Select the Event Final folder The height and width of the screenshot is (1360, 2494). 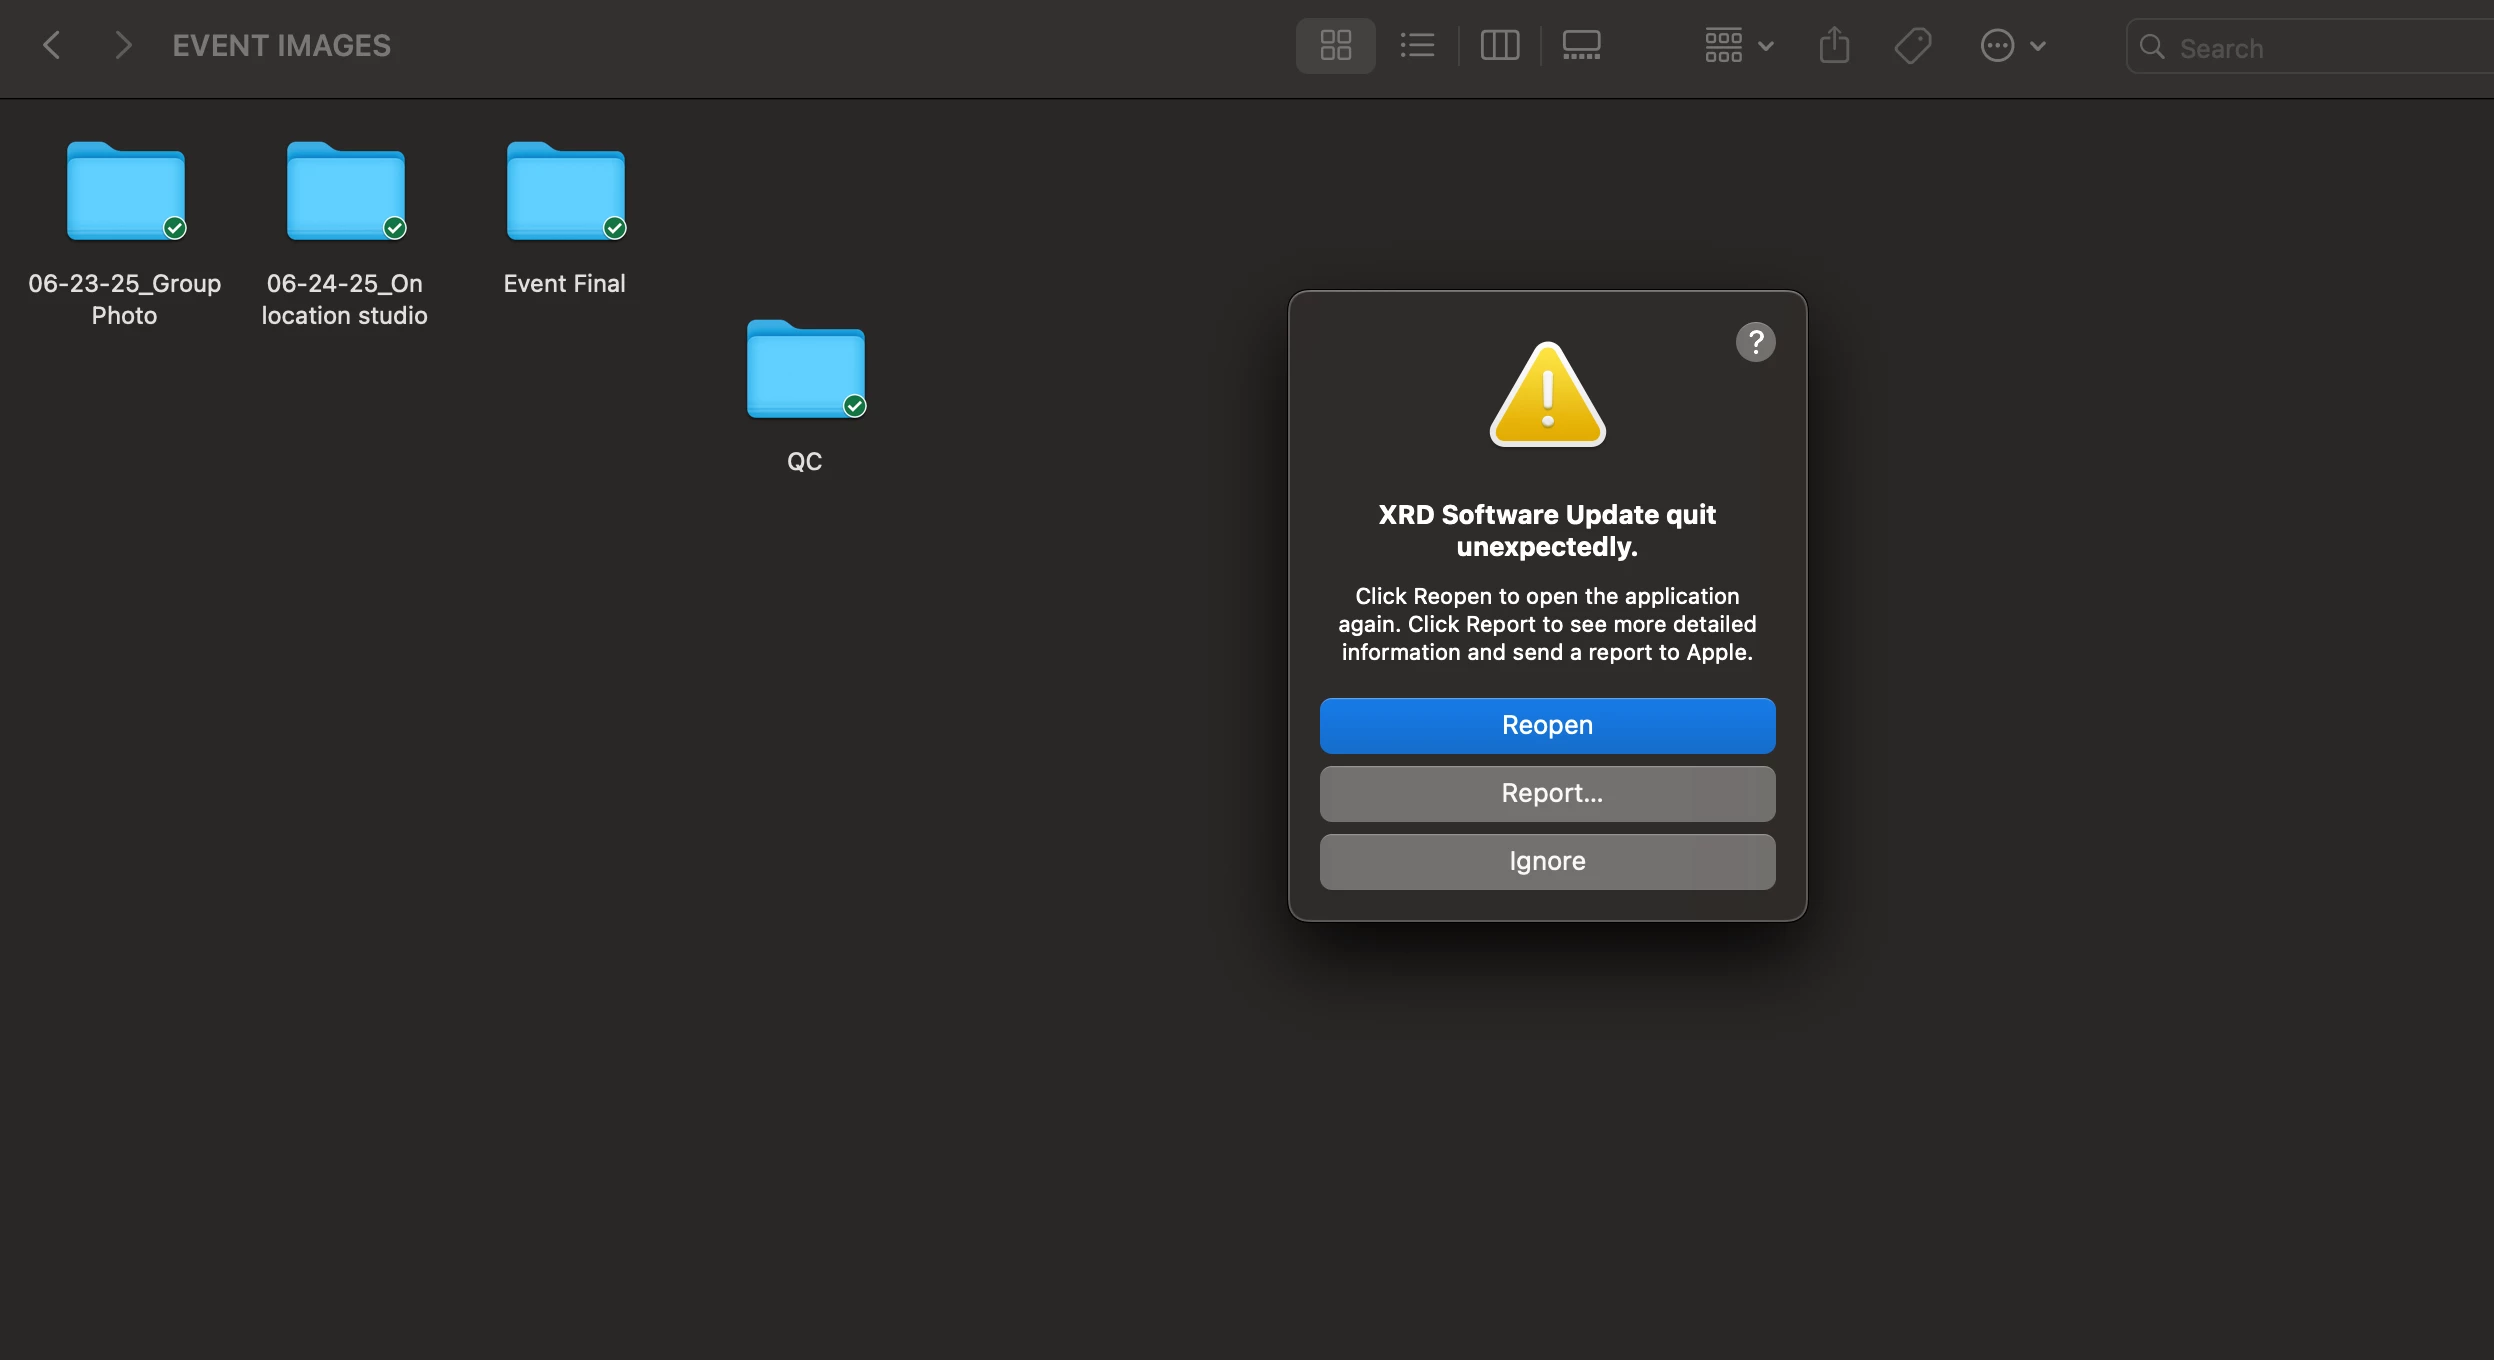coord(565,192)
